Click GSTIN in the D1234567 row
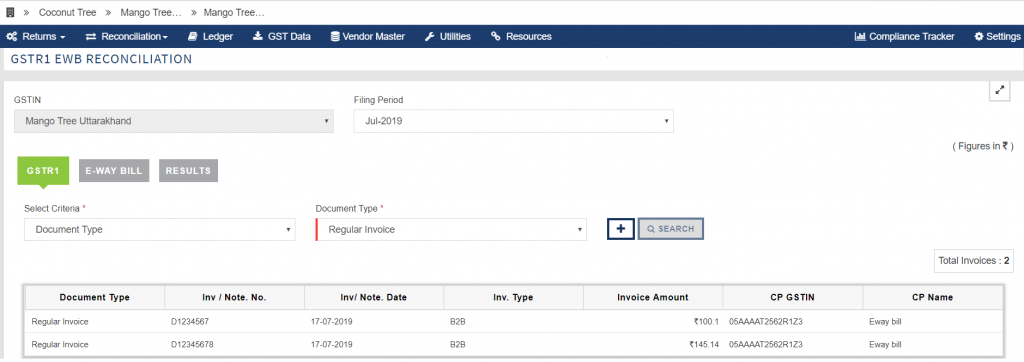The width and height of the screenshot is (1024, 362). click(x=766, y=321)
